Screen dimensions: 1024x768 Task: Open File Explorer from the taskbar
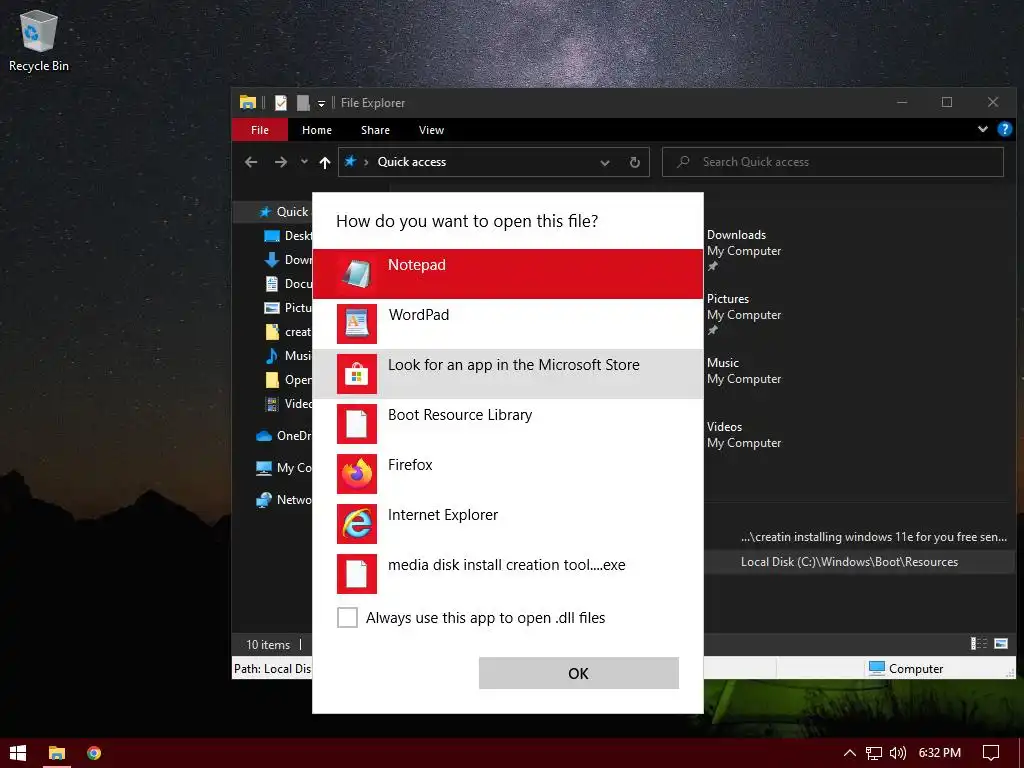(x=57, y=753)
